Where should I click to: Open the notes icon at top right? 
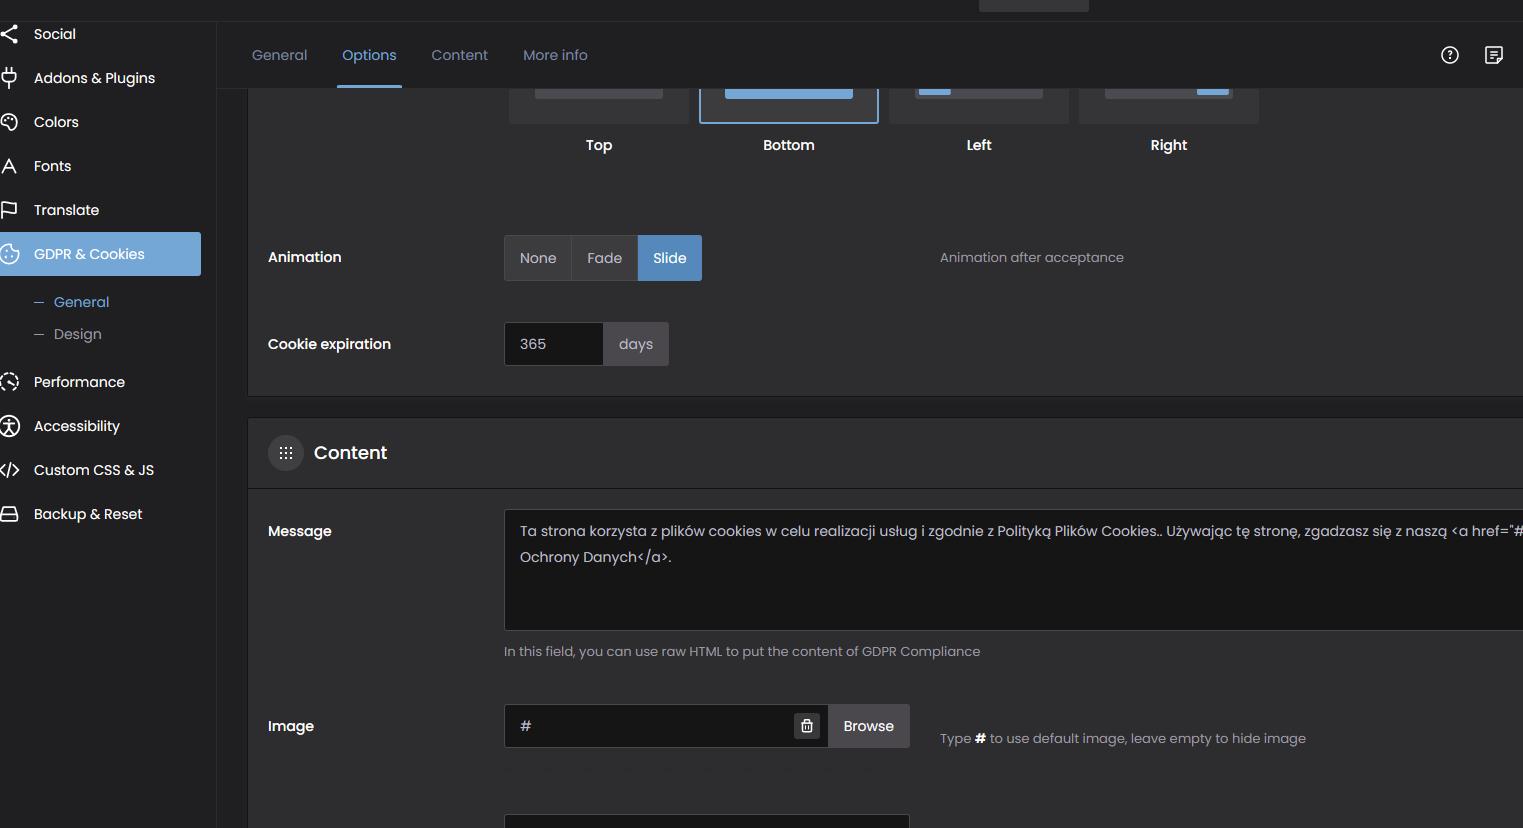[1494, 55]
